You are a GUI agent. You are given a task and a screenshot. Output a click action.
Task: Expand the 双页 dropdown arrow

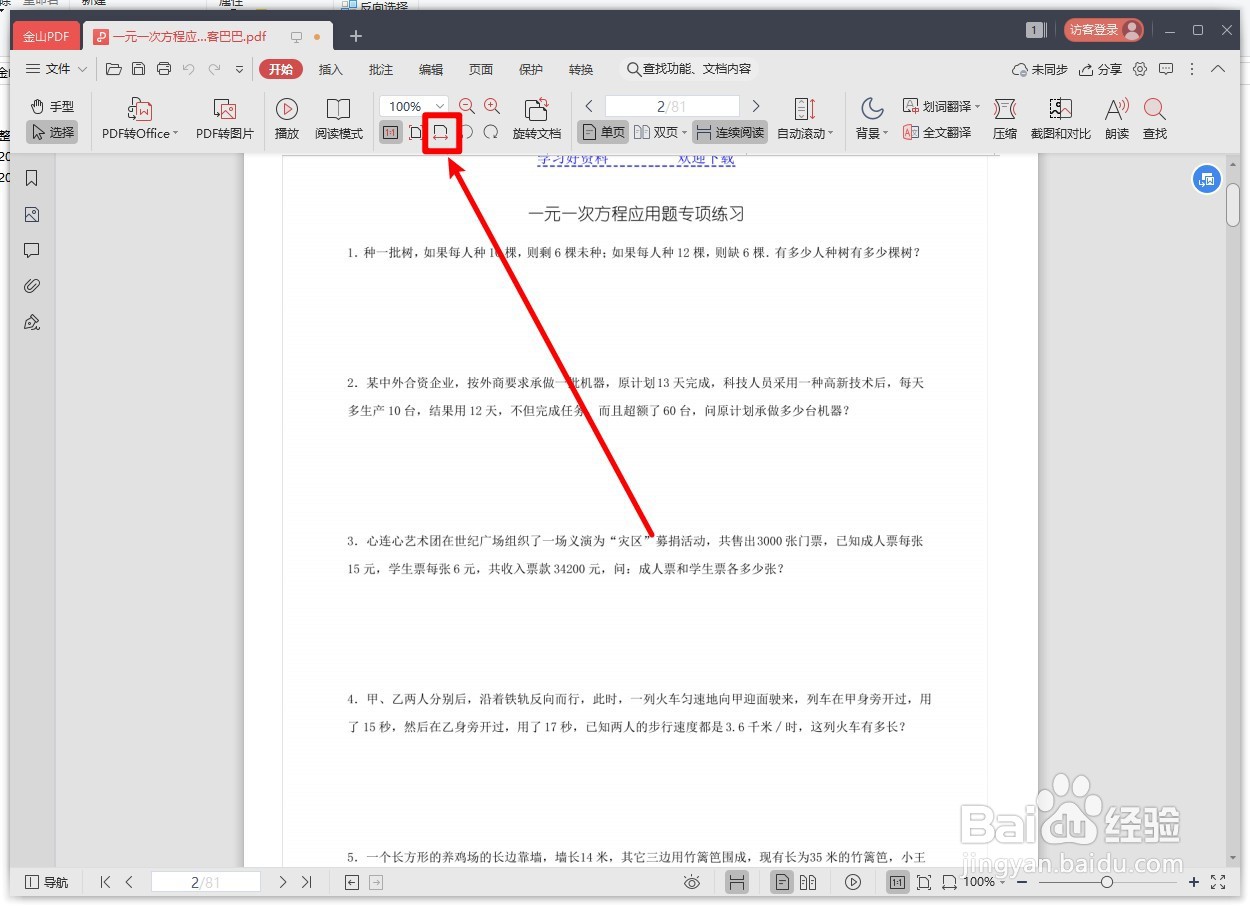coord(684,133)
